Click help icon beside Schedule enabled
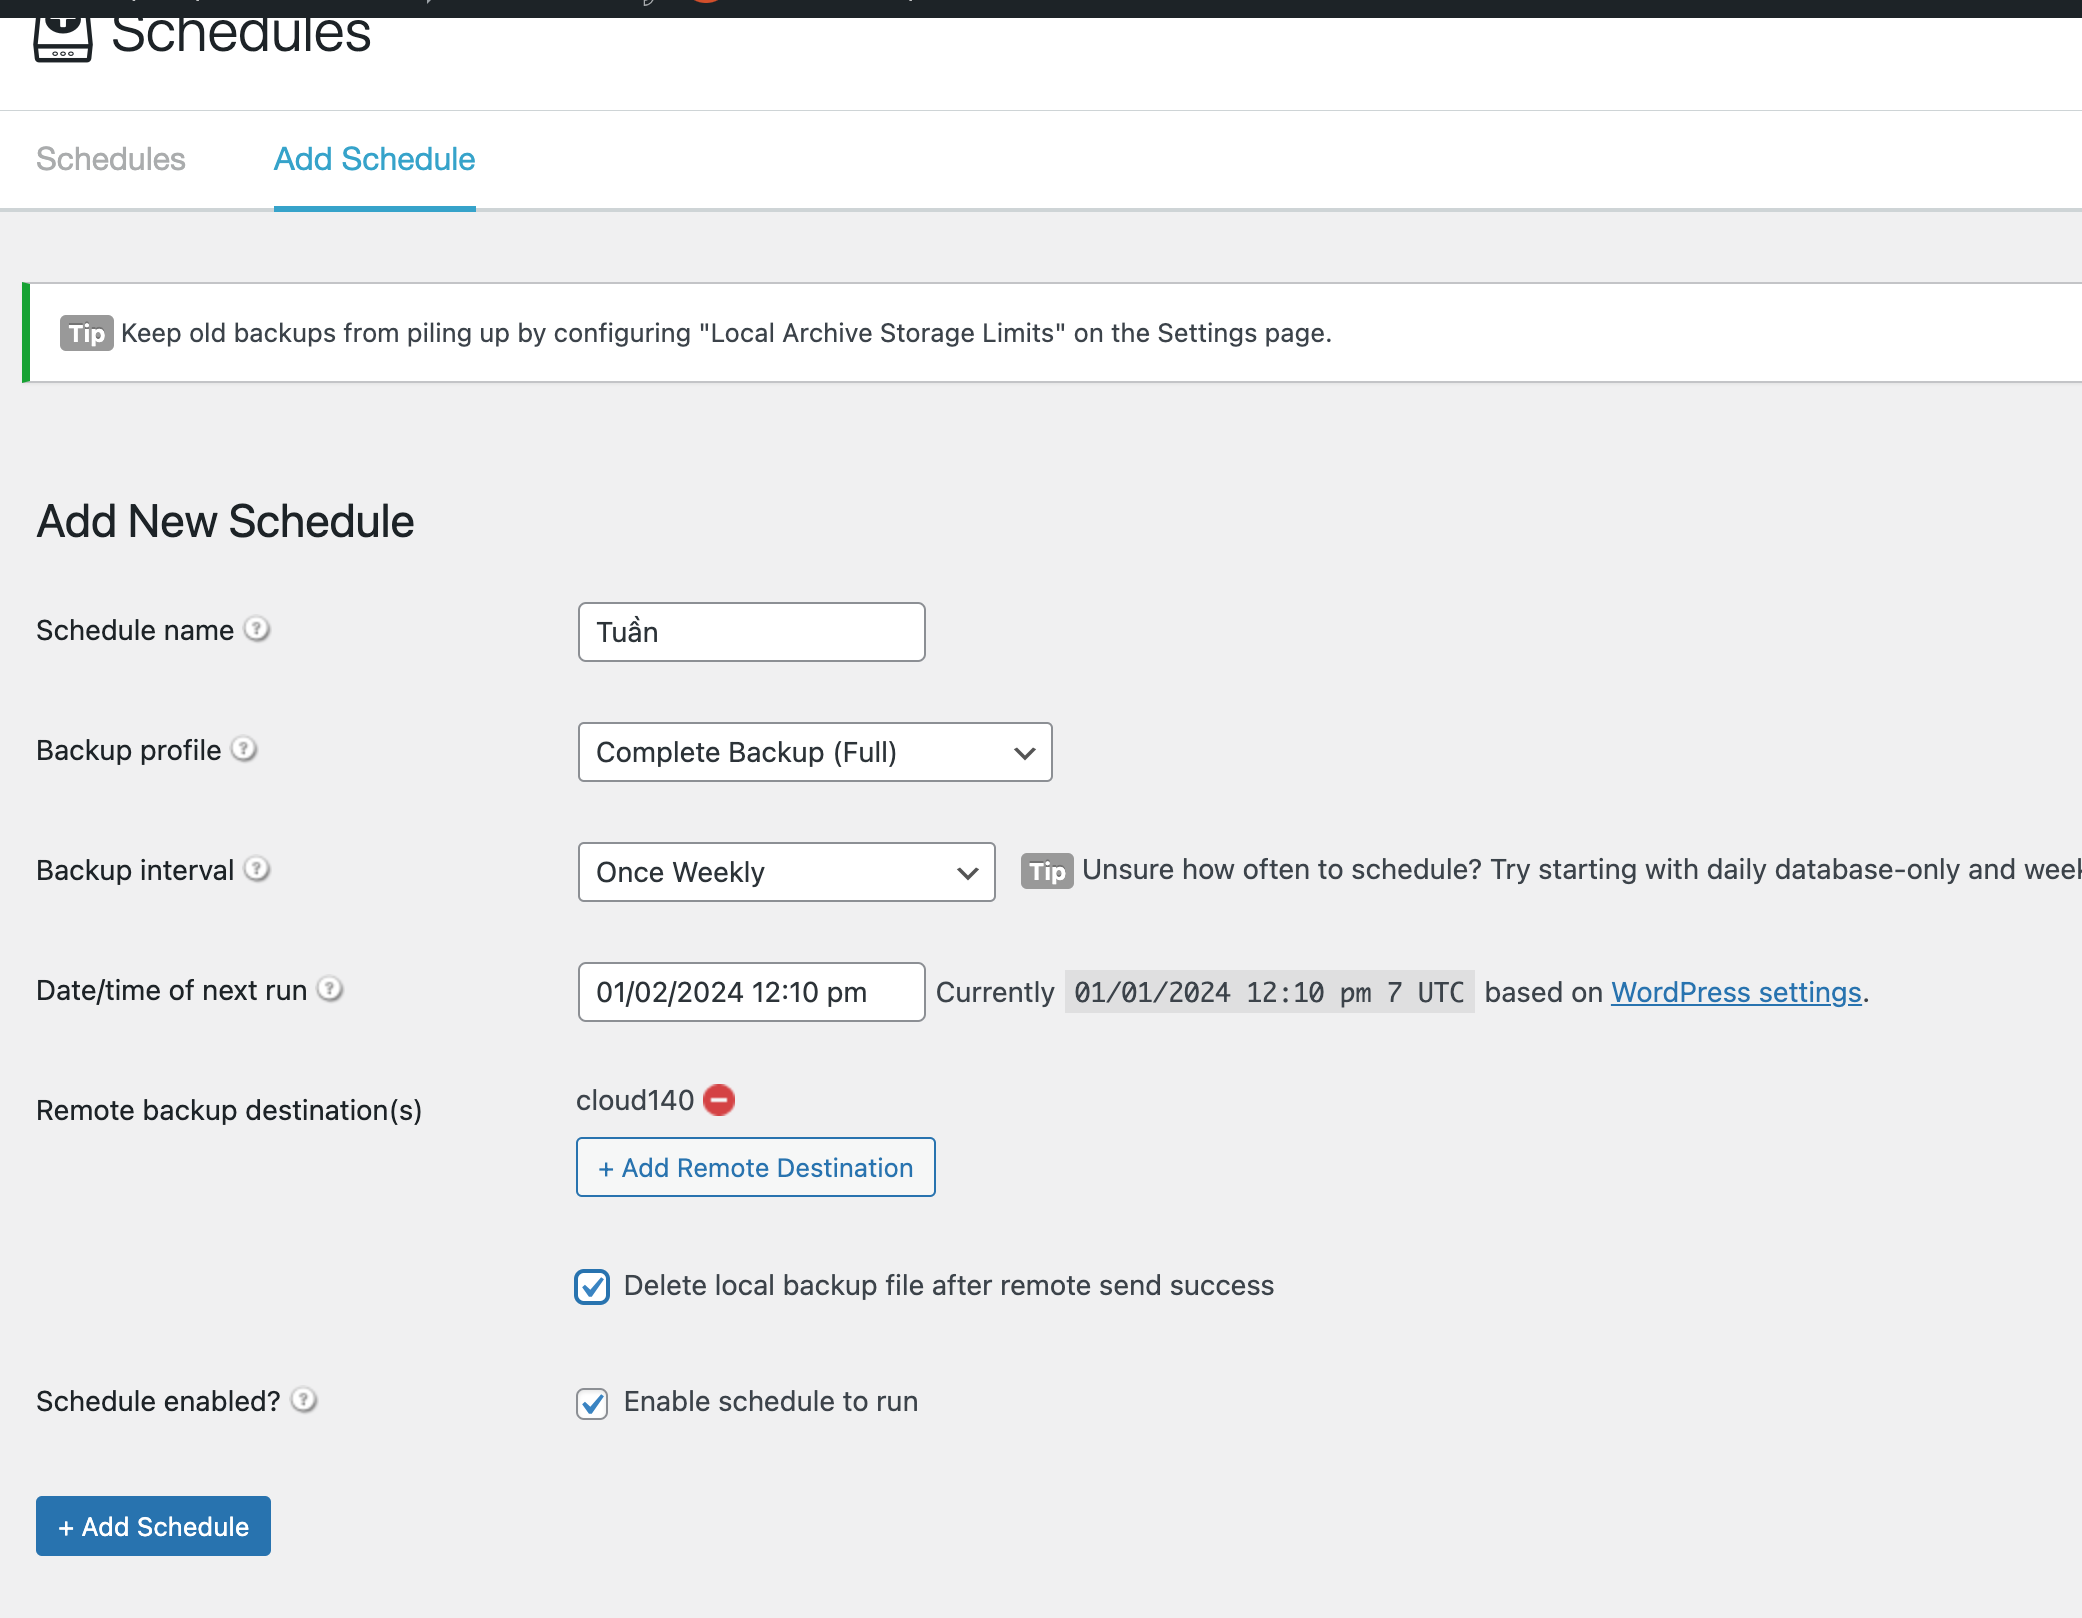2082x1618 pixels. [x=304, y=1400]
